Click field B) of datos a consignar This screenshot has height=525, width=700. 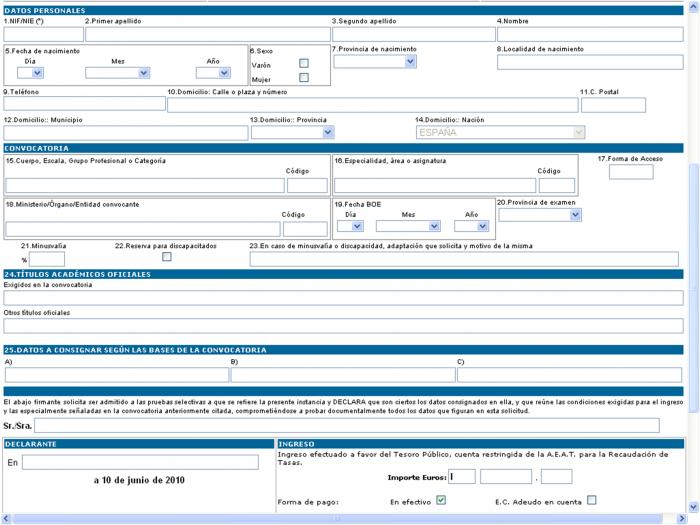coord(343,375)
